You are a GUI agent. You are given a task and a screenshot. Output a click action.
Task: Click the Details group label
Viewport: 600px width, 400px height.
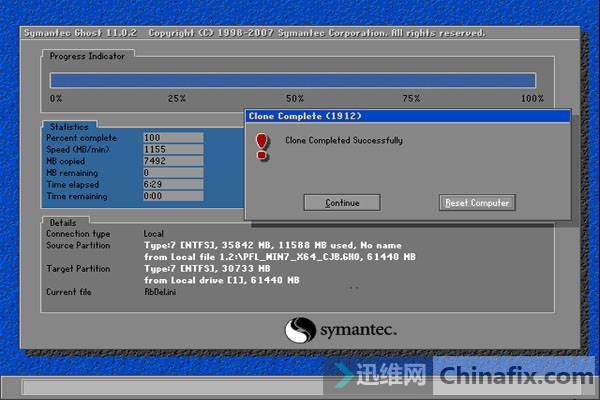pyautogui.click(x=63, y=223)
